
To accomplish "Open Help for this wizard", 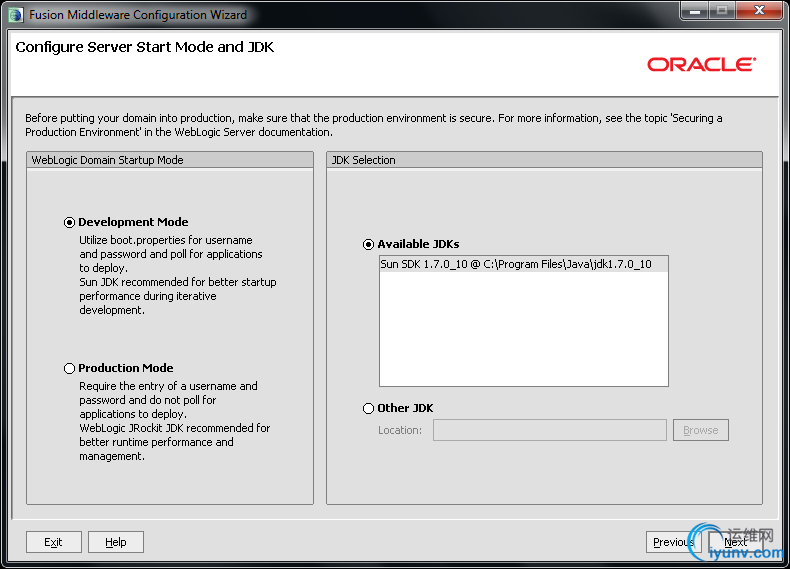I will tap(116, 542).
